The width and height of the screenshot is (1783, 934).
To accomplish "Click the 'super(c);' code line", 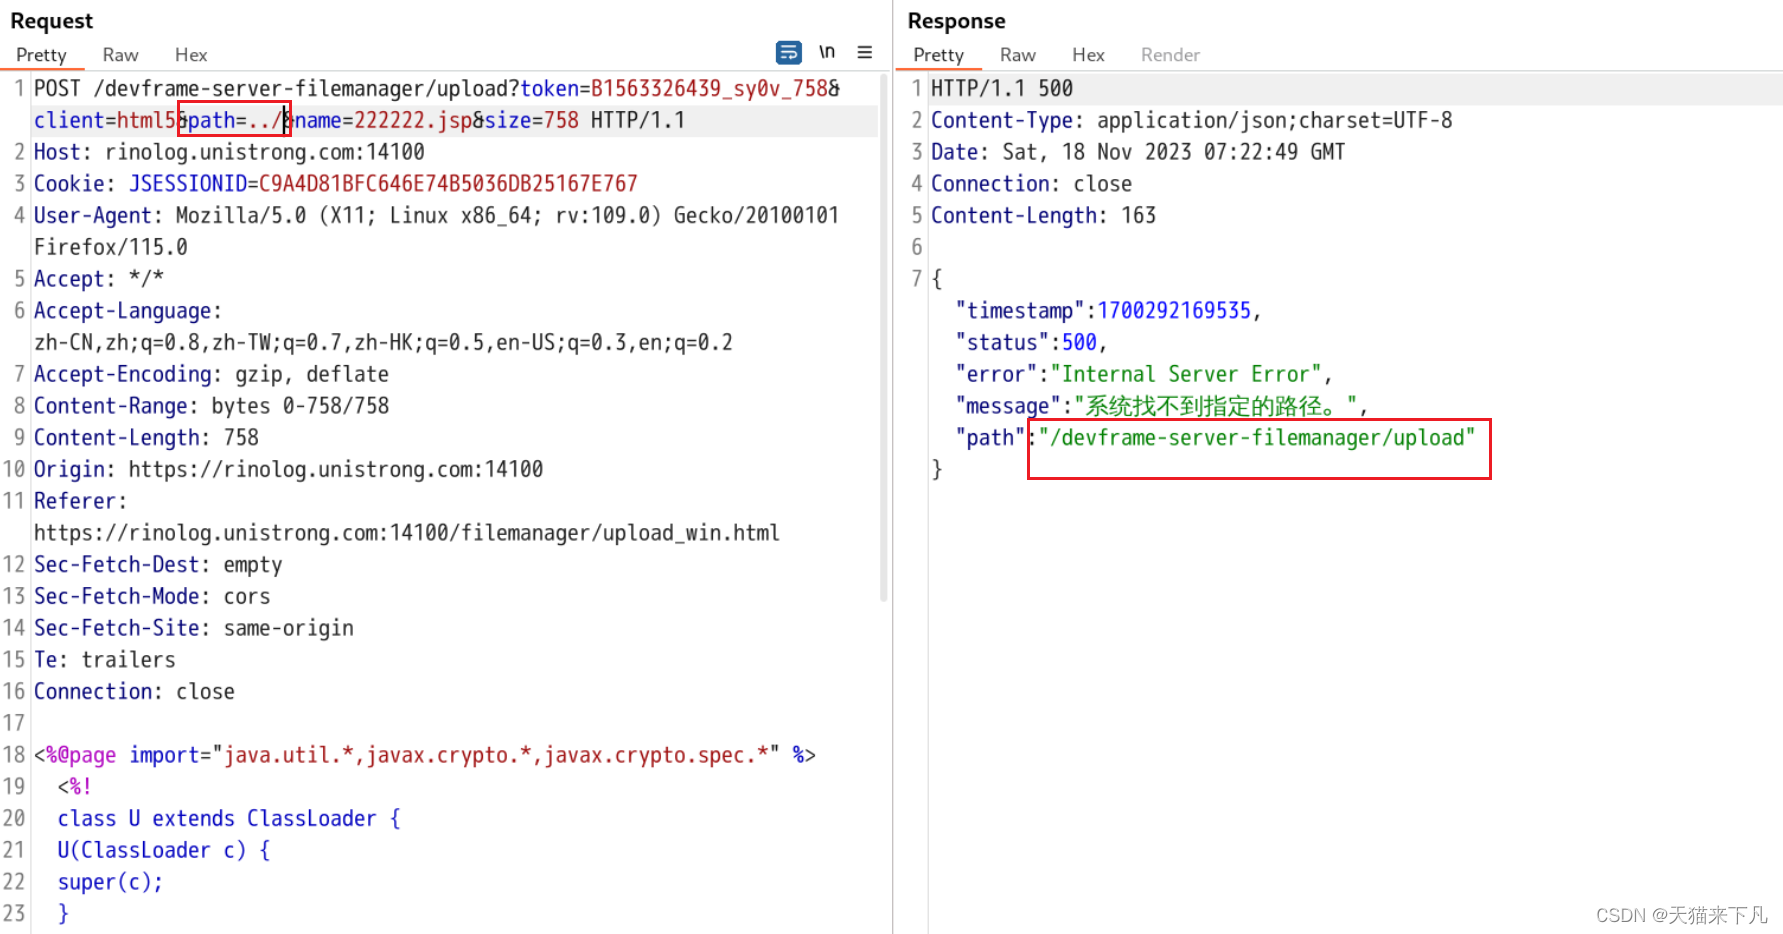I will (x=110, y=882).
